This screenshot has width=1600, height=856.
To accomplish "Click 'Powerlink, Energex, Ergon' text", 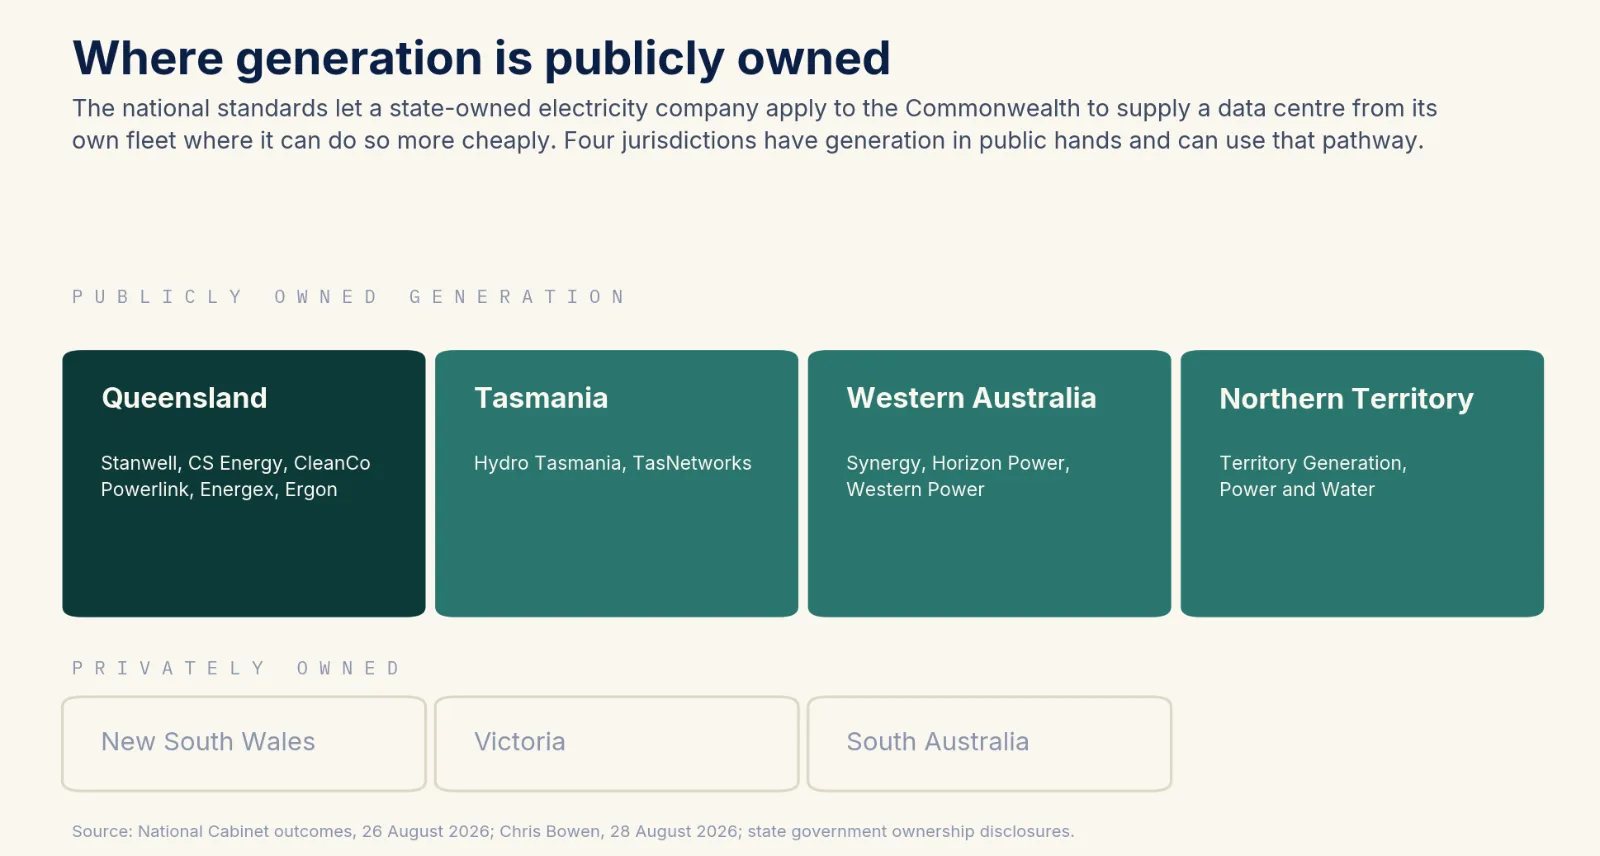I will 219,489.
